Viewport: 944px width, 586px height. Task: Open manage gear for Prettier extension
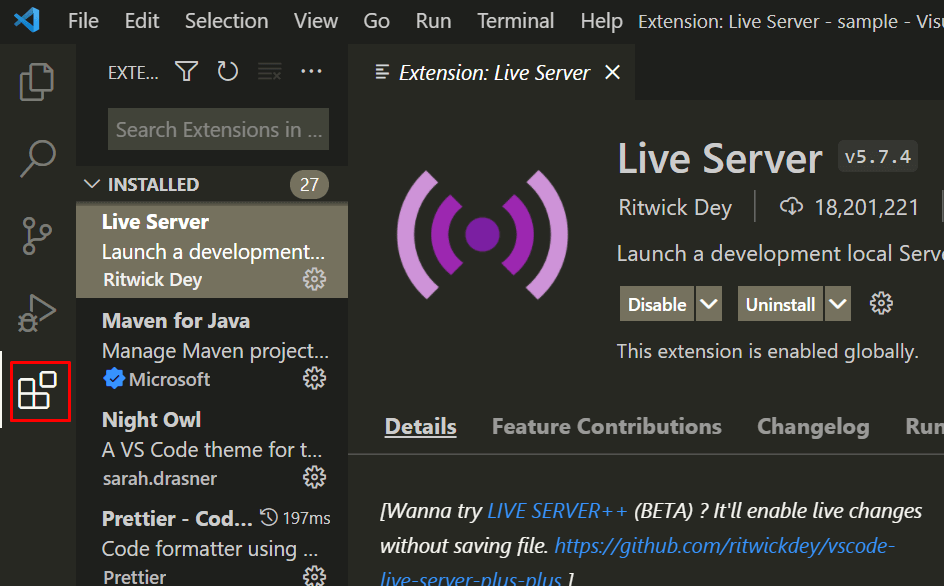point(314,576)
